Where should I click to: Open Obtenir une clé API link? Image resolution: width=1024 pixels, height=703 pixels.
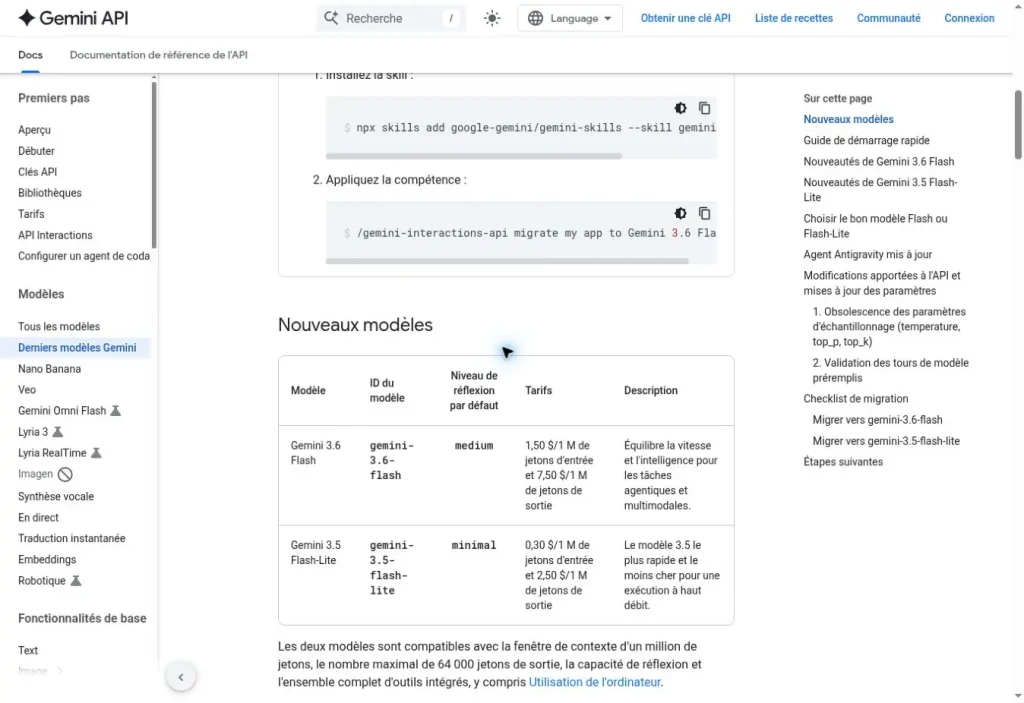(x=685, y=18)
